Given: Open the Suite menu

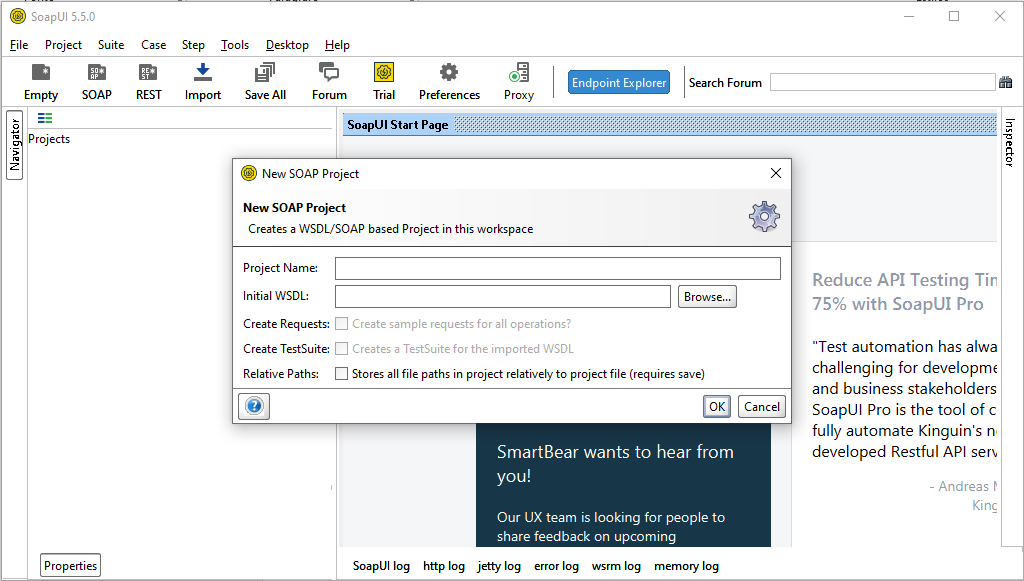Looking at the screenshot, I should [x=111, y=45].
